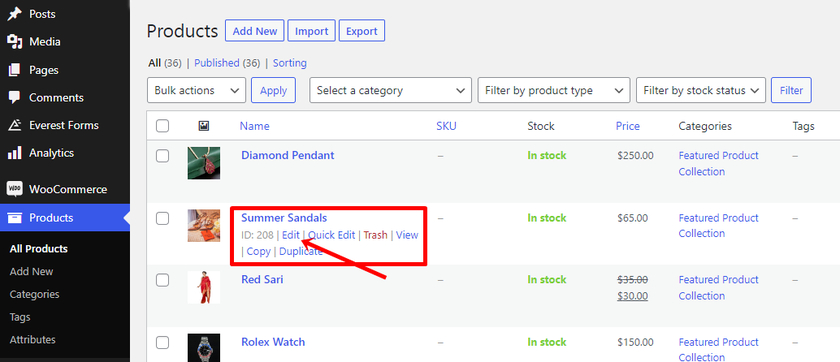
Task: Check the Rolex Watch row checkbox
Action: [162, 342]
